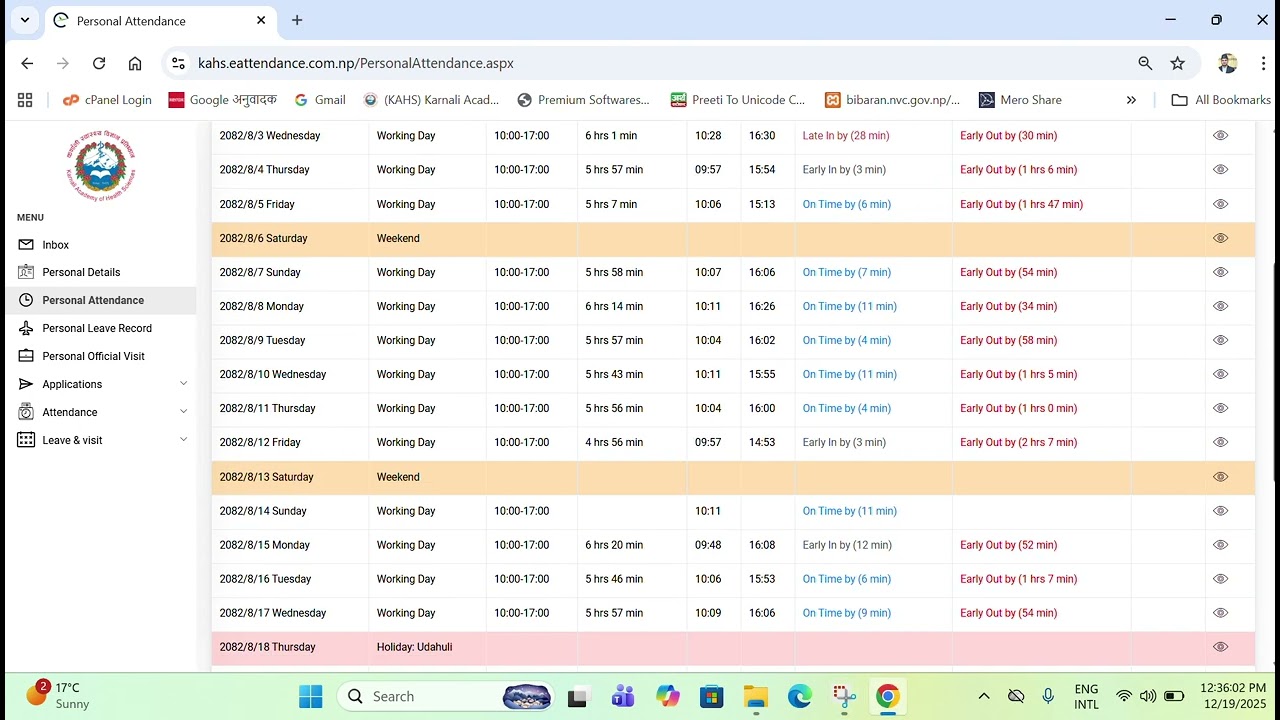View details eye icon for 2082/8/12 Friday
Screen dimensions: 1280x720
pos(1220,442)
